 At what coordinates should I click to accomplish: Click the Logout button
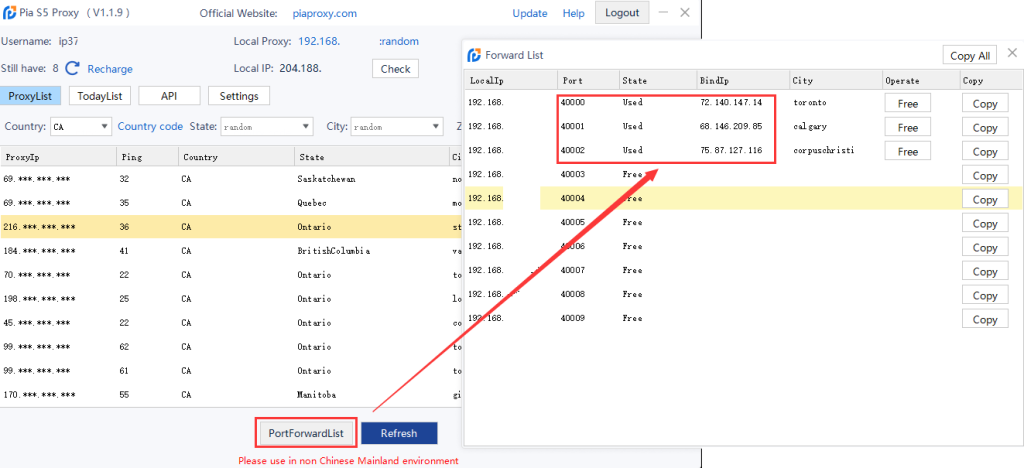pos(622,12)
